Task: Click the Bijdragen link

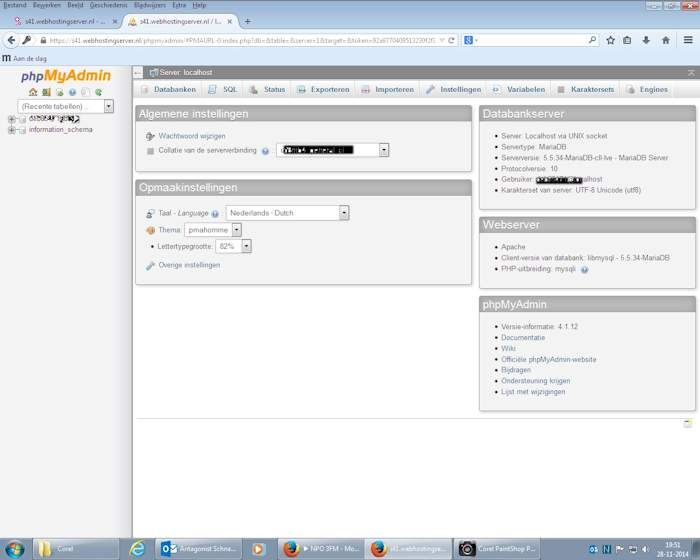Action: (516, 370)
